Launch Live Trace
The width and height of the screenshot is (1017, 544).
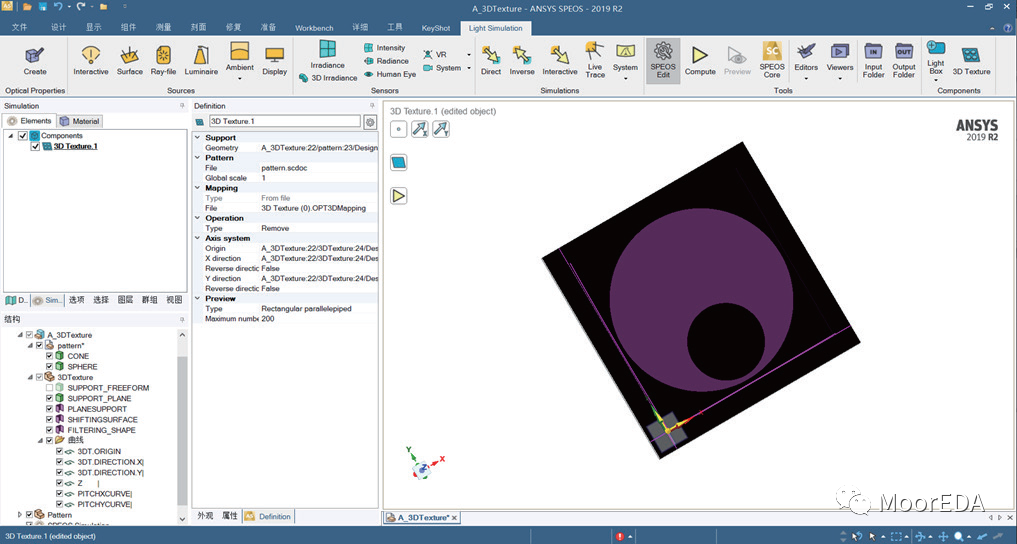[595, 60]
